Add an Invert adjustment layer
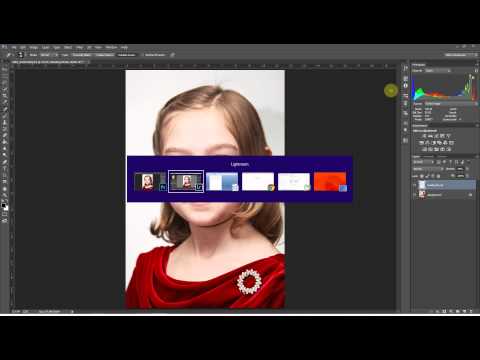The height and width of the screenshot is (360, 480). [x=424, y=149]
